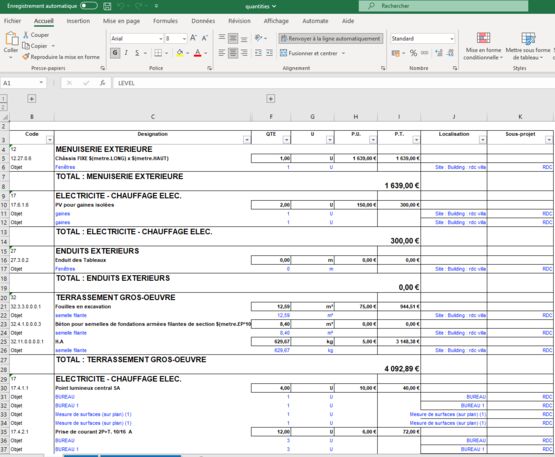Align text to top
Image resolution: width=555 pixels, height=457 pixels.
[222, 38]
